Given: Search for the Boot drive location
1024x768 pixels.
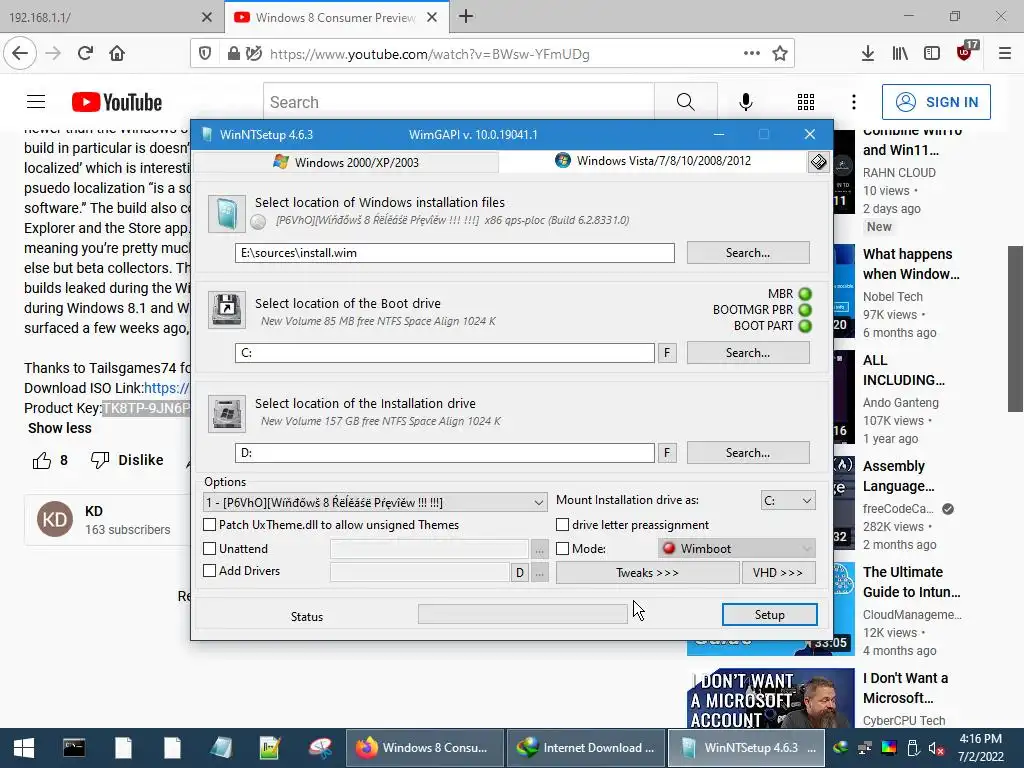Looking at the screenshot, I should (748, 353).
